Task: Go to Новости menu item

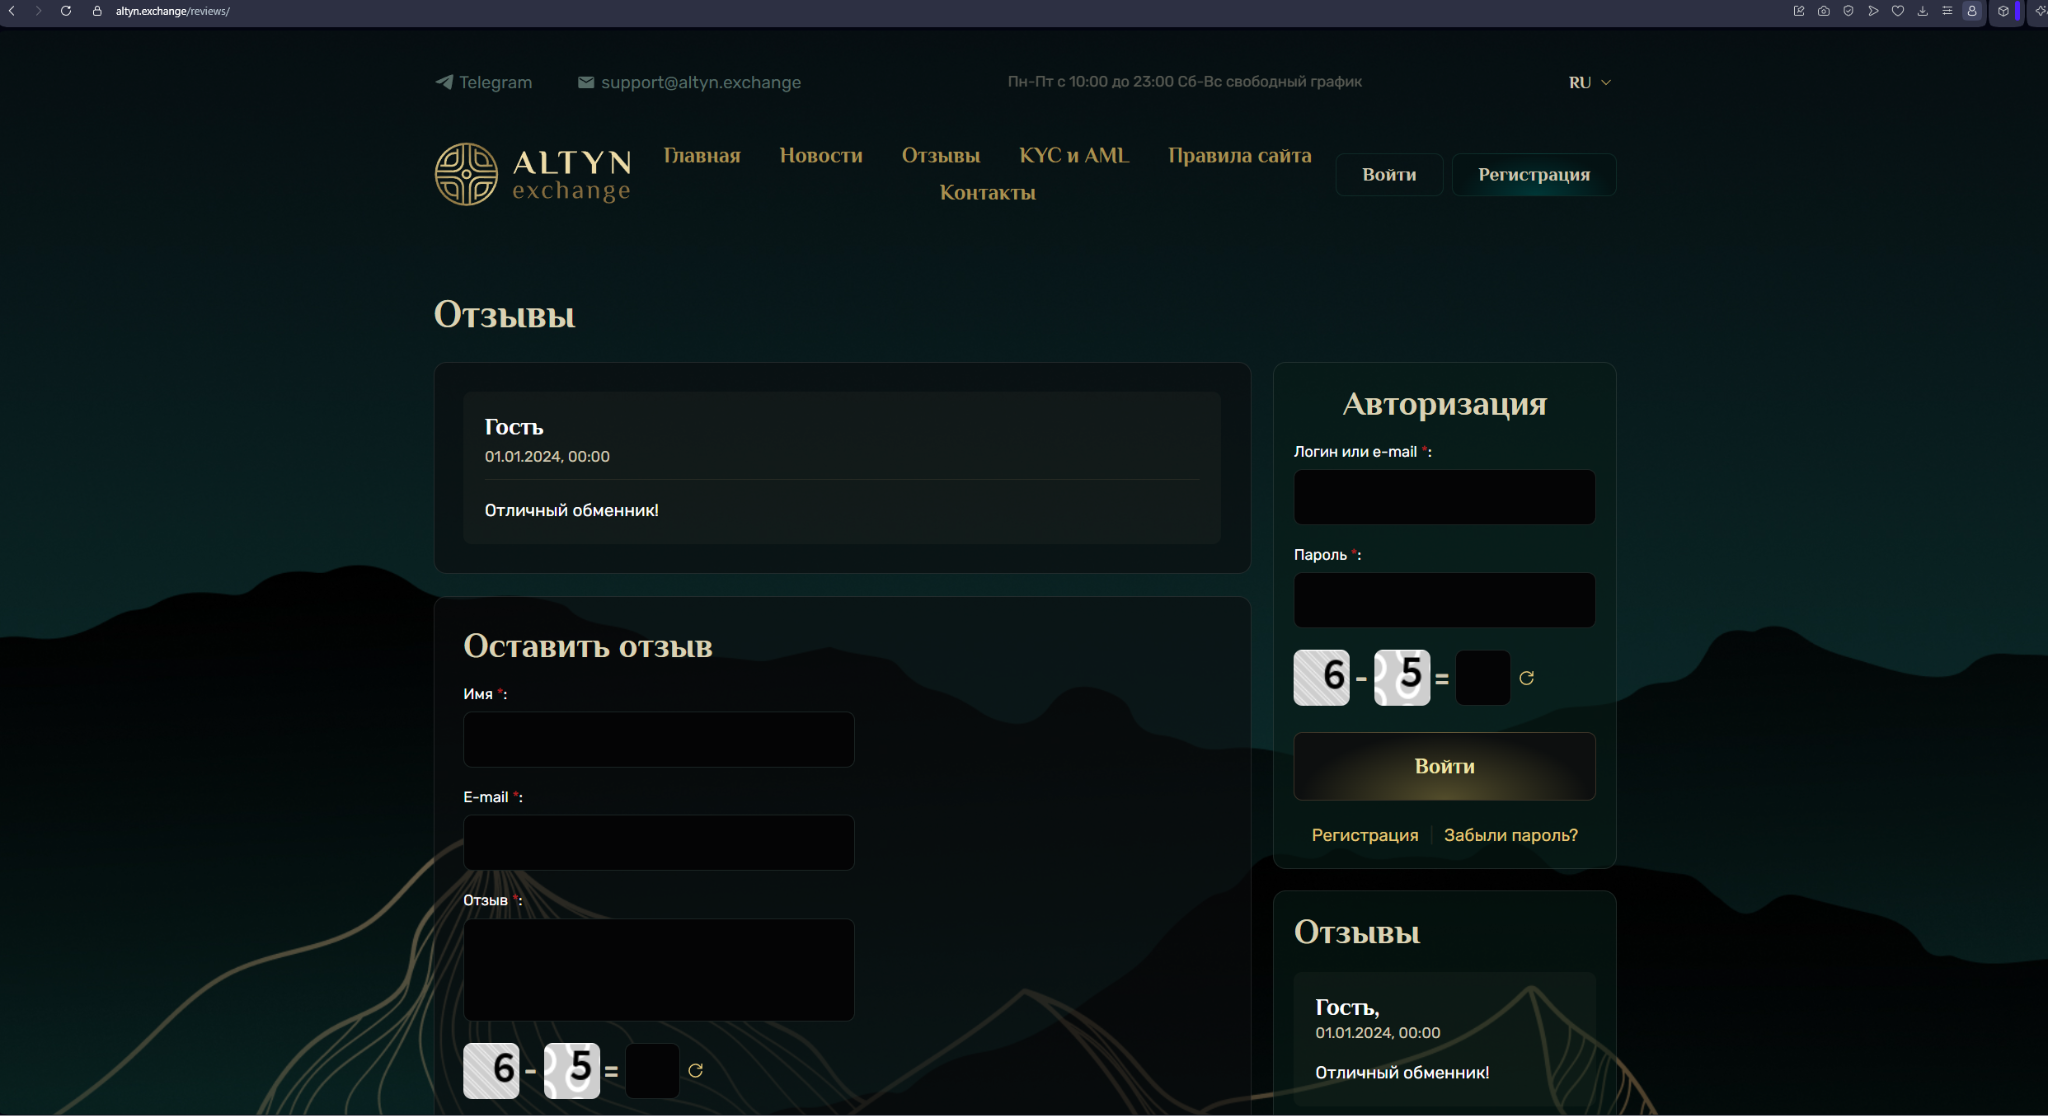Action: coord(821,155)
